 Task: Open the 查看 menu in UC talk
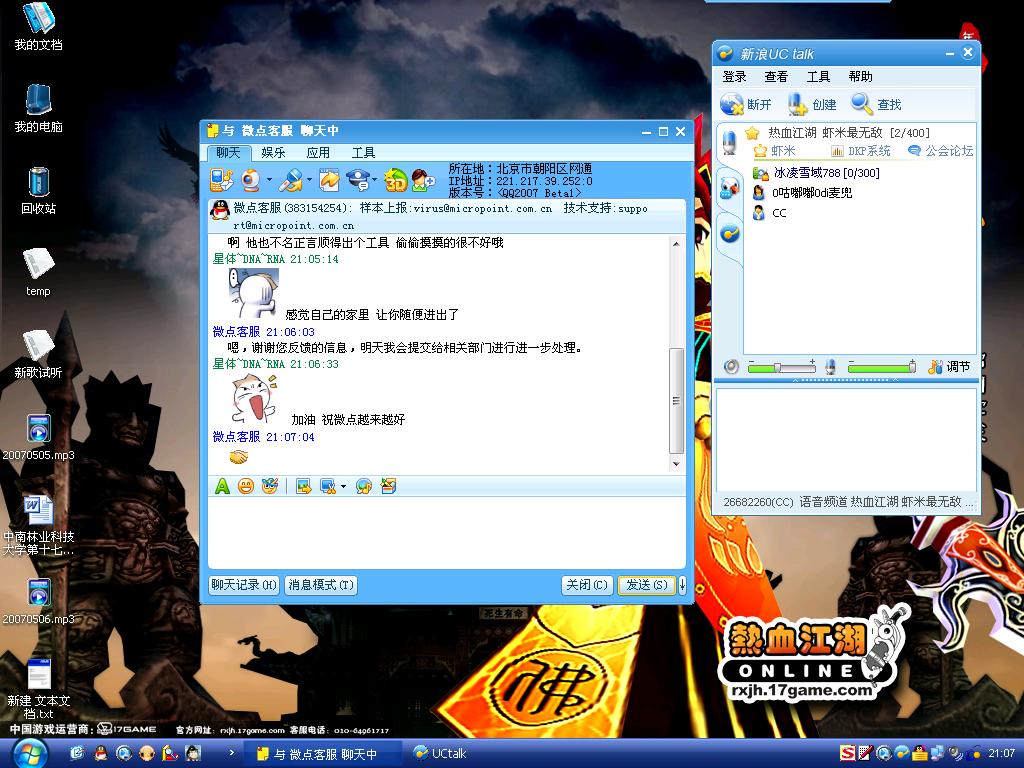click(x=776, y=76)
